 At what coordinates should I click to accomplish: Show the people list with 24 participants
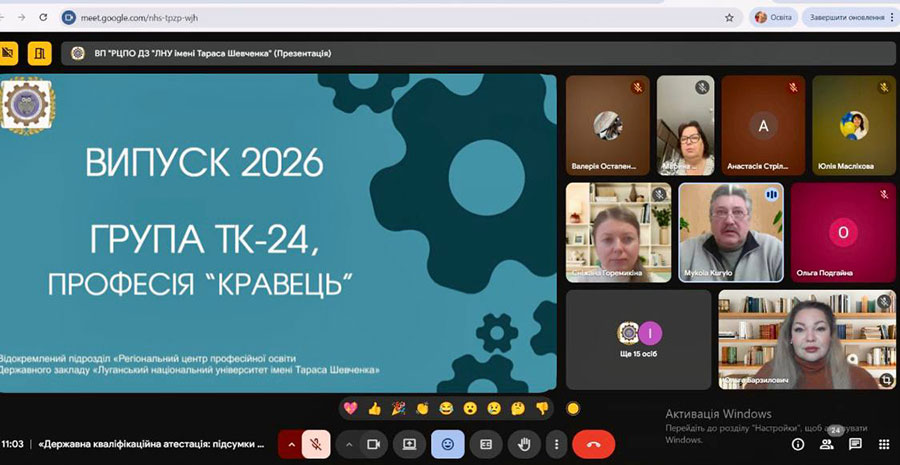click(x=827, y=444)
